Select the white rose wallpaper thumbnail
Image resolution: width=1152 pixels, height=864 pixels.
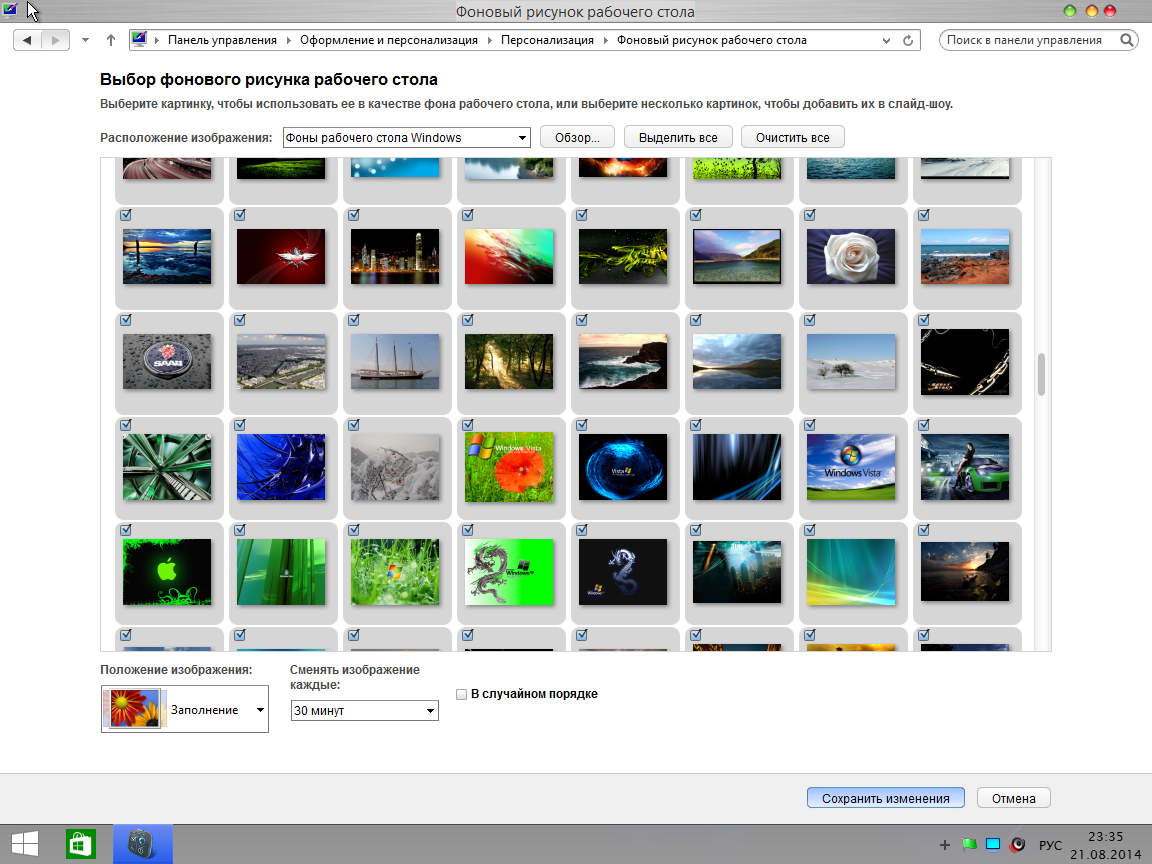[851, 256]
